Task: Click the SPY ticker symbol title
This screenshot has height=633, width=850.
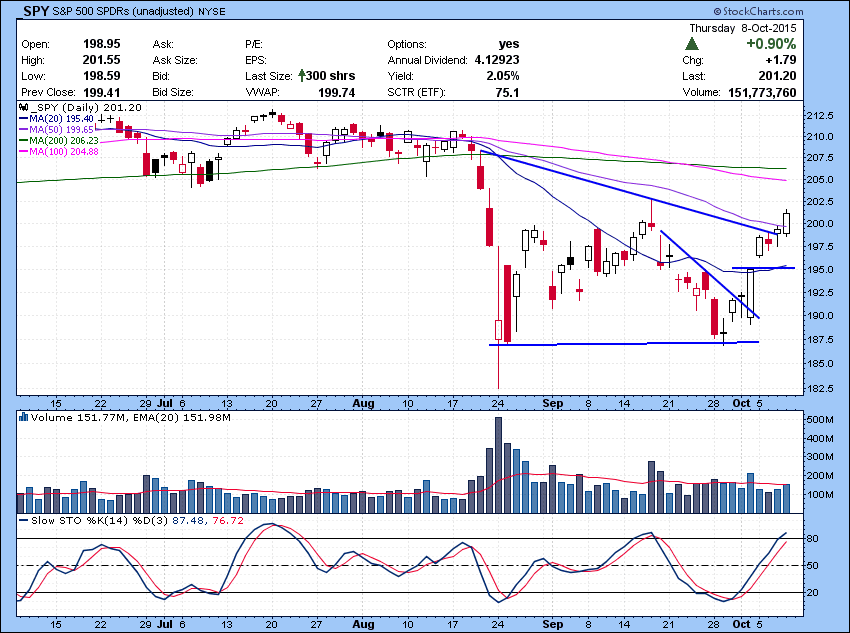Action: coord(36,11)
